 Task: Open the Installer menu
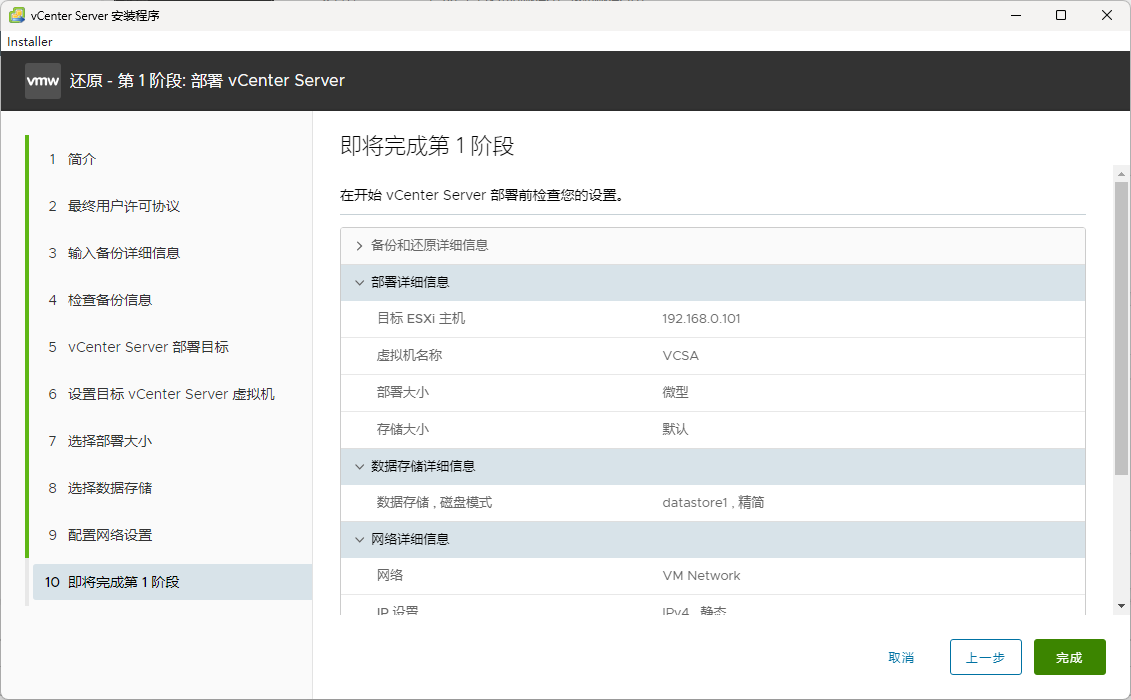[30, 42]
